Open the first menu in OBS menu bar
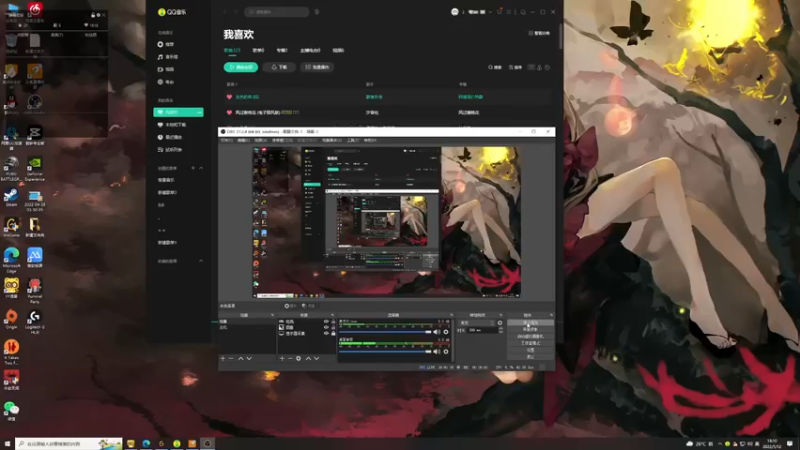The image size is (800, 450). point(227,140)
